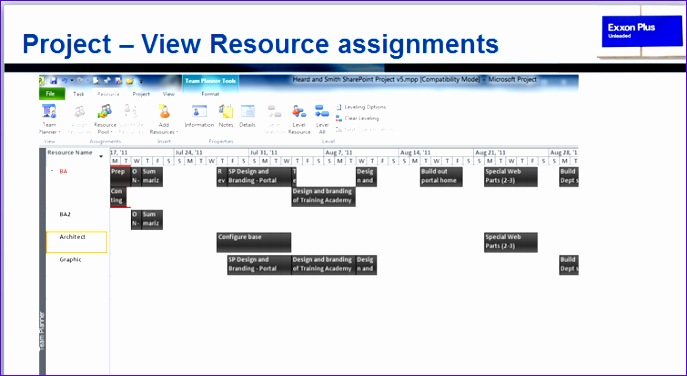This screenshot has height=376, width=687.
Task: Select the Prep task block for BA
Action: (120, 177)
